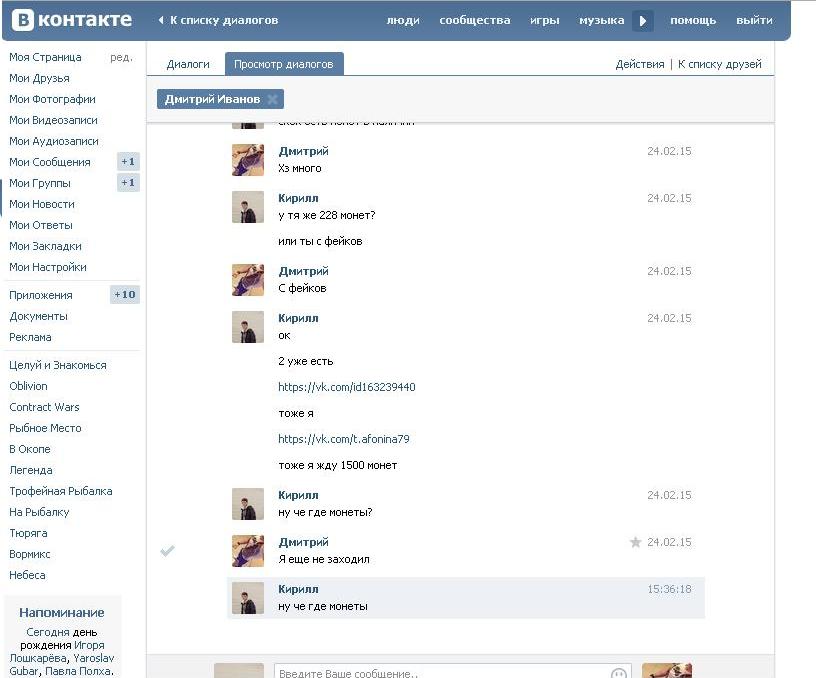
Task: Remove Дмитрий Иванов filter tag
Action: [x=272, y=99]
